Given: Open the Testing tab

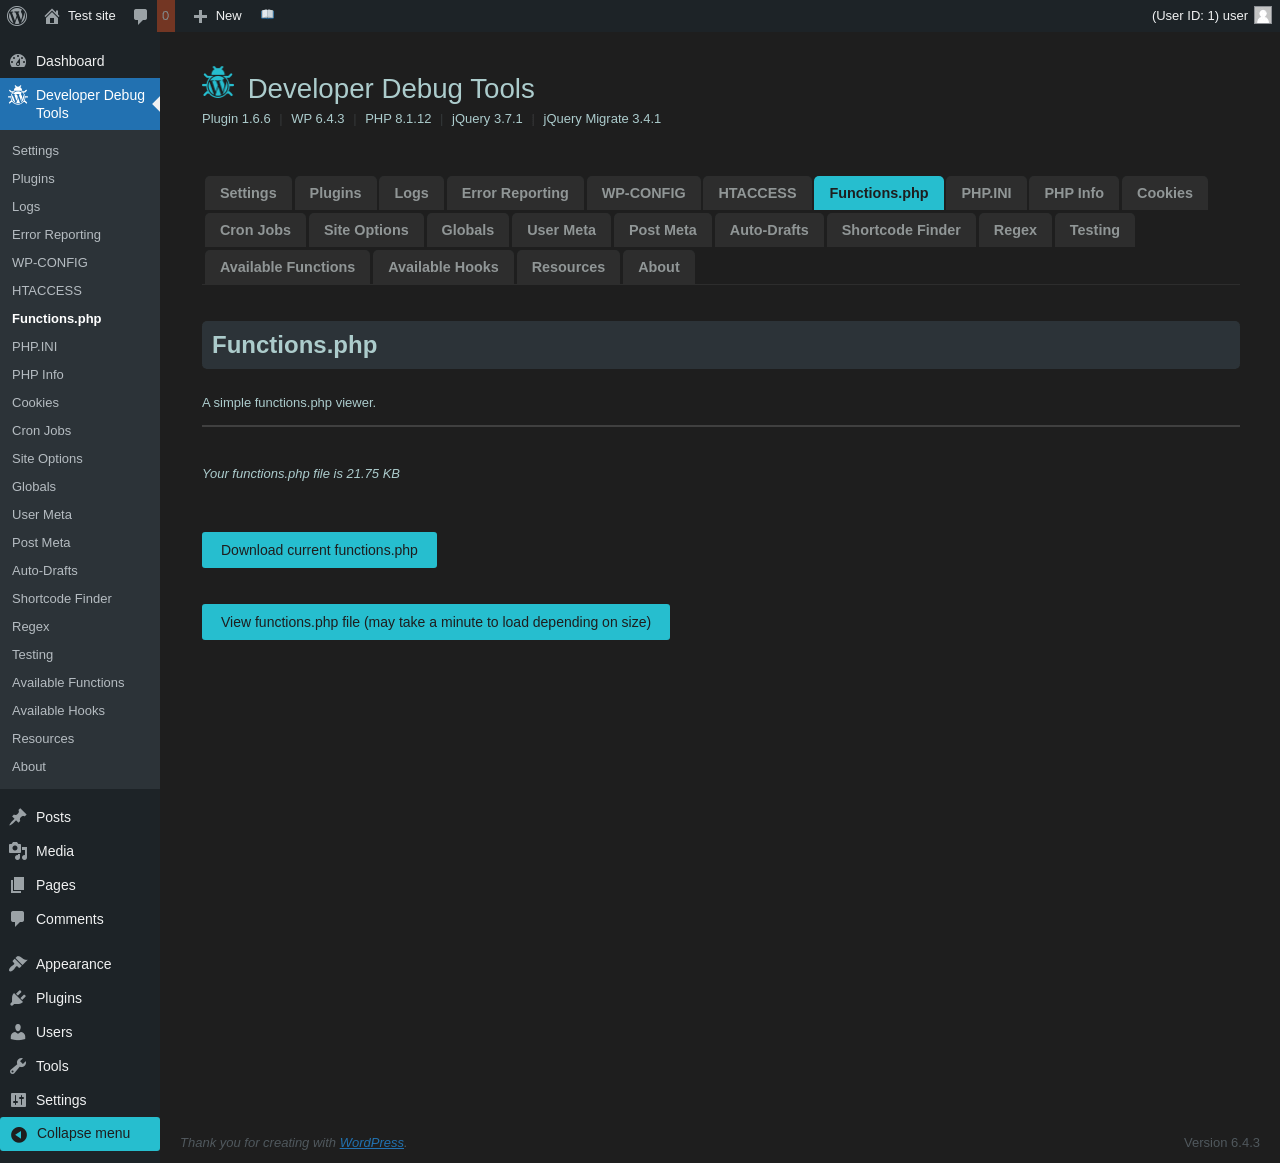Looking at the screenshot, I should [1095, 230].
